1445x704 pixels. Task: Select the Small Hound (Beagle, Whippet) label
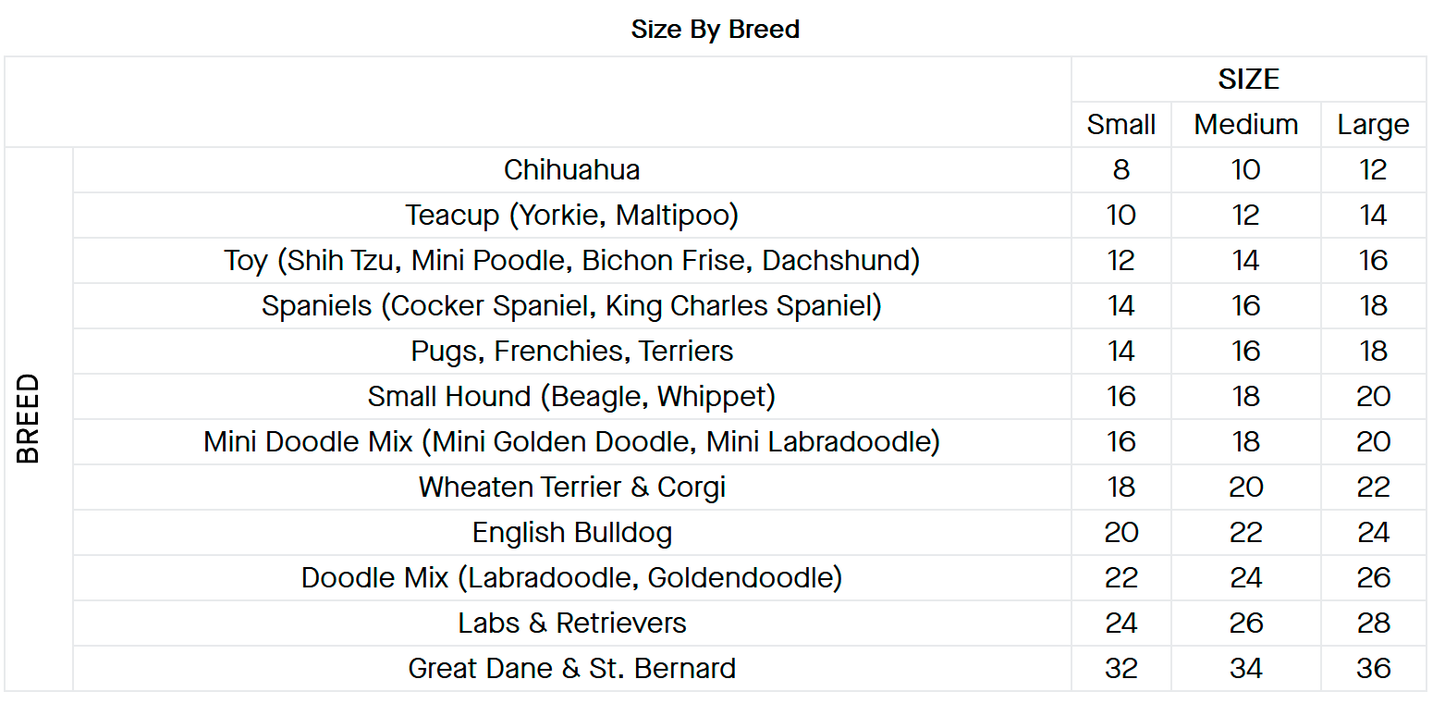click(572, 397)
